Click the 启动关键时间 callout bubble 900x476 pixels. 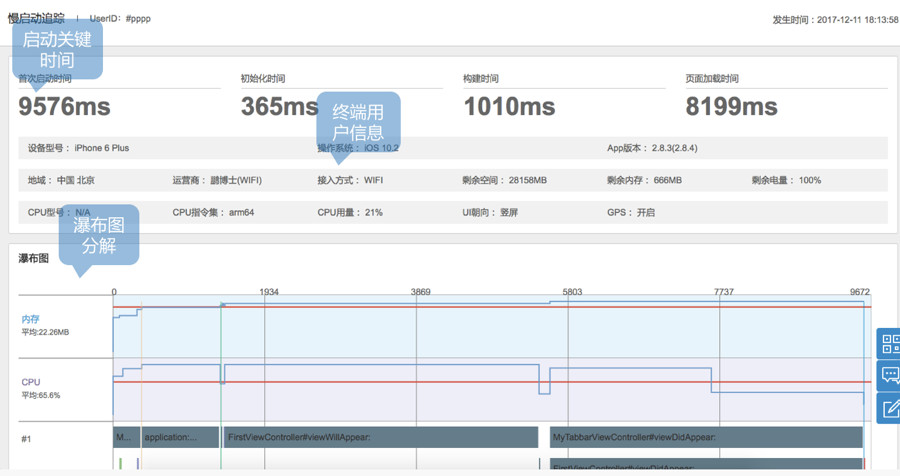[x=57, y=49]
